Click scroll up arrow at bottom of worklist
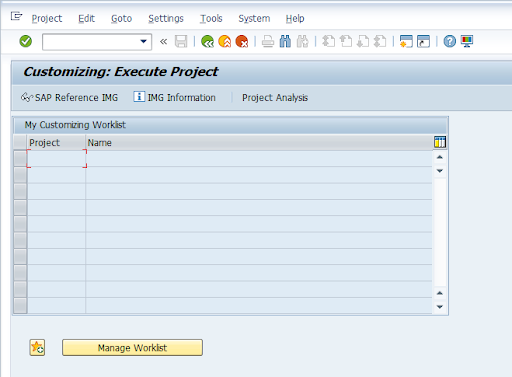512x377 pixels. click(x=440, y=293)
